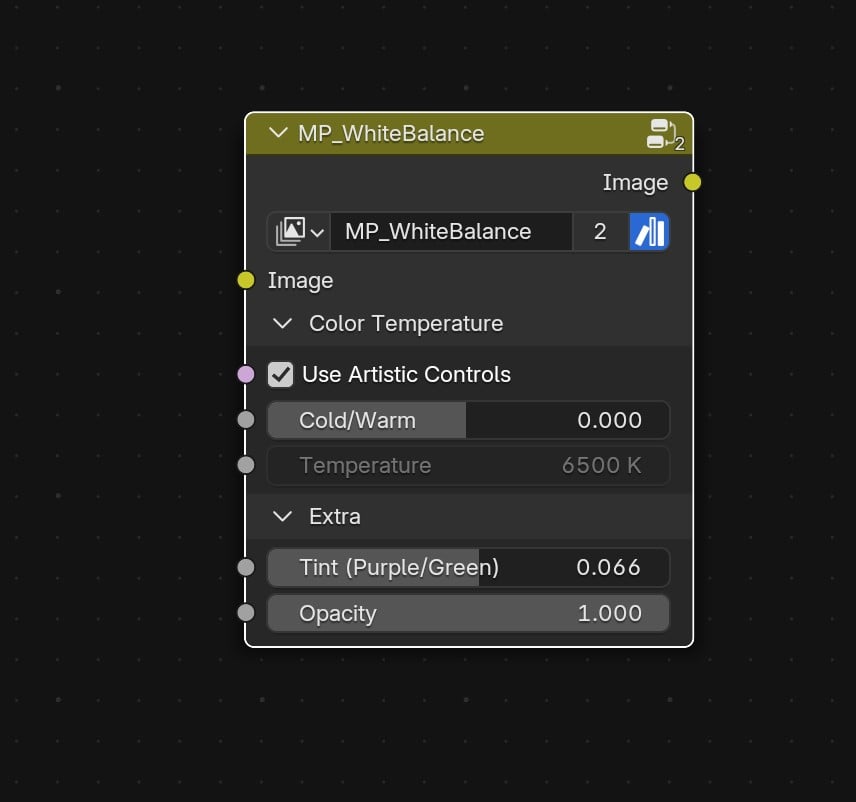Toggle the fake user library icon

pos(649,231)
